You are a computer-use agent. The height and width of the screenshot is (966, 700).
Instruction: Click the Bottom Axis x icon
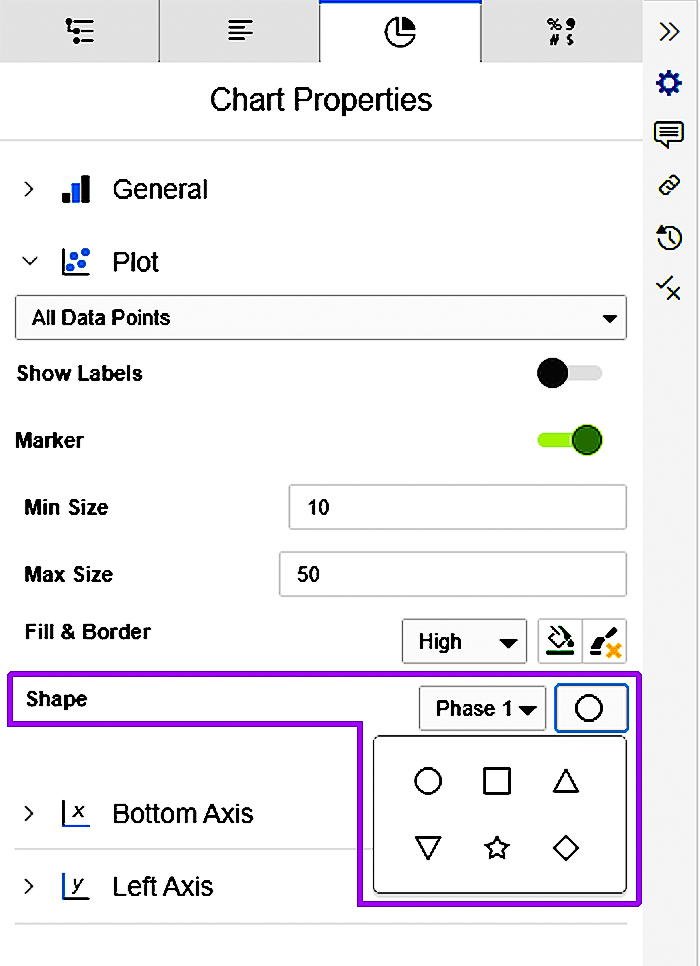click(x=76, y=813)
